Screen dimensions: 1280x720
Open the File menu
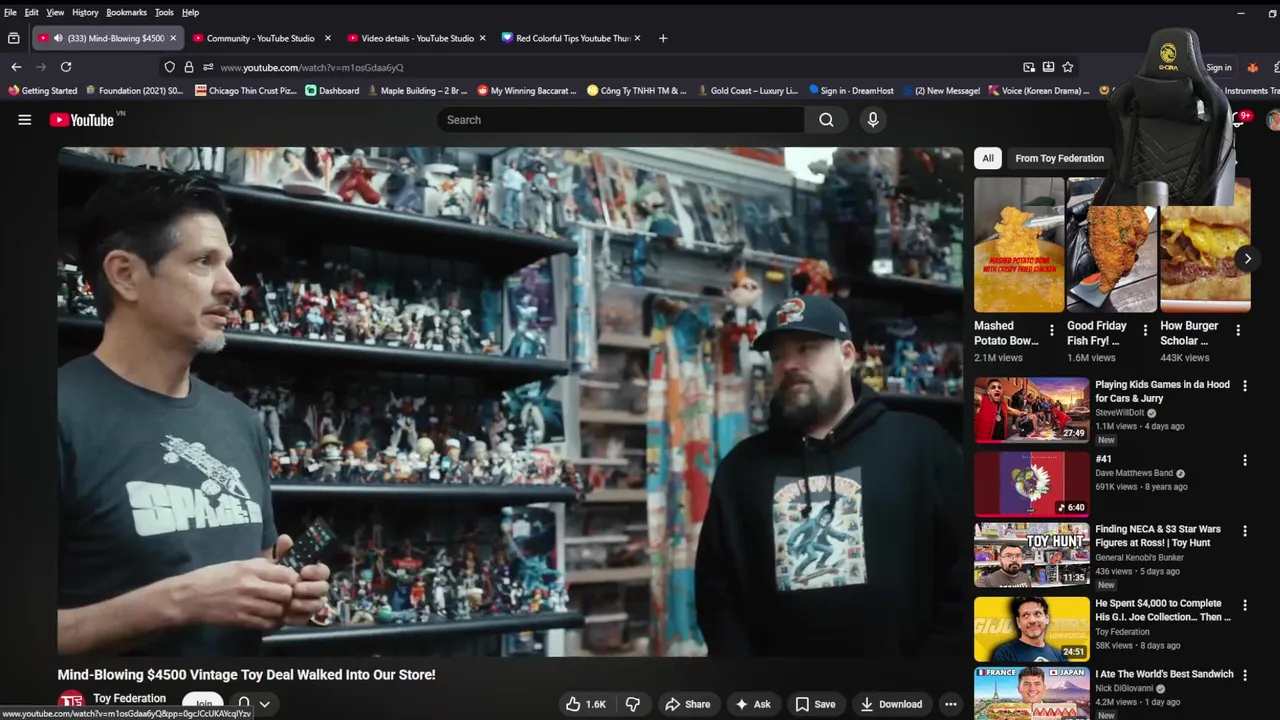point(10,12)
